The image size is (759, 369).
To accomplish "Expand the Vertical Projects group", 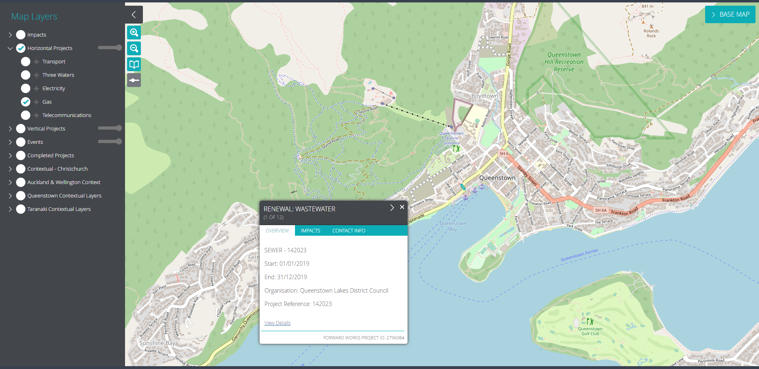I will [x=10, y=129].
